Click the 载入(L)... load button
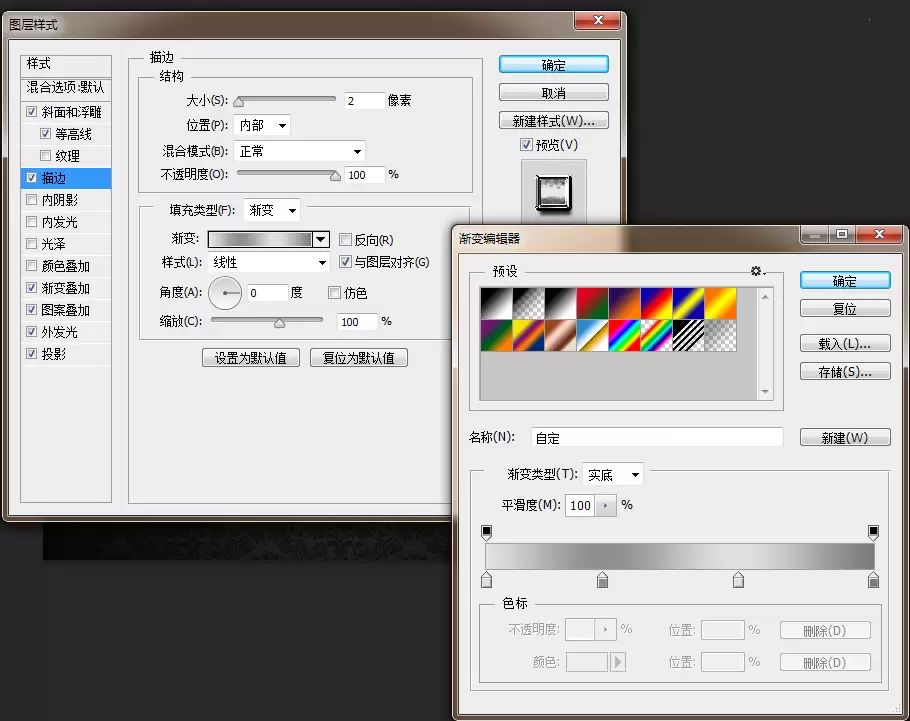The height and width of the screenshot is (721, 910). point(845,343)
